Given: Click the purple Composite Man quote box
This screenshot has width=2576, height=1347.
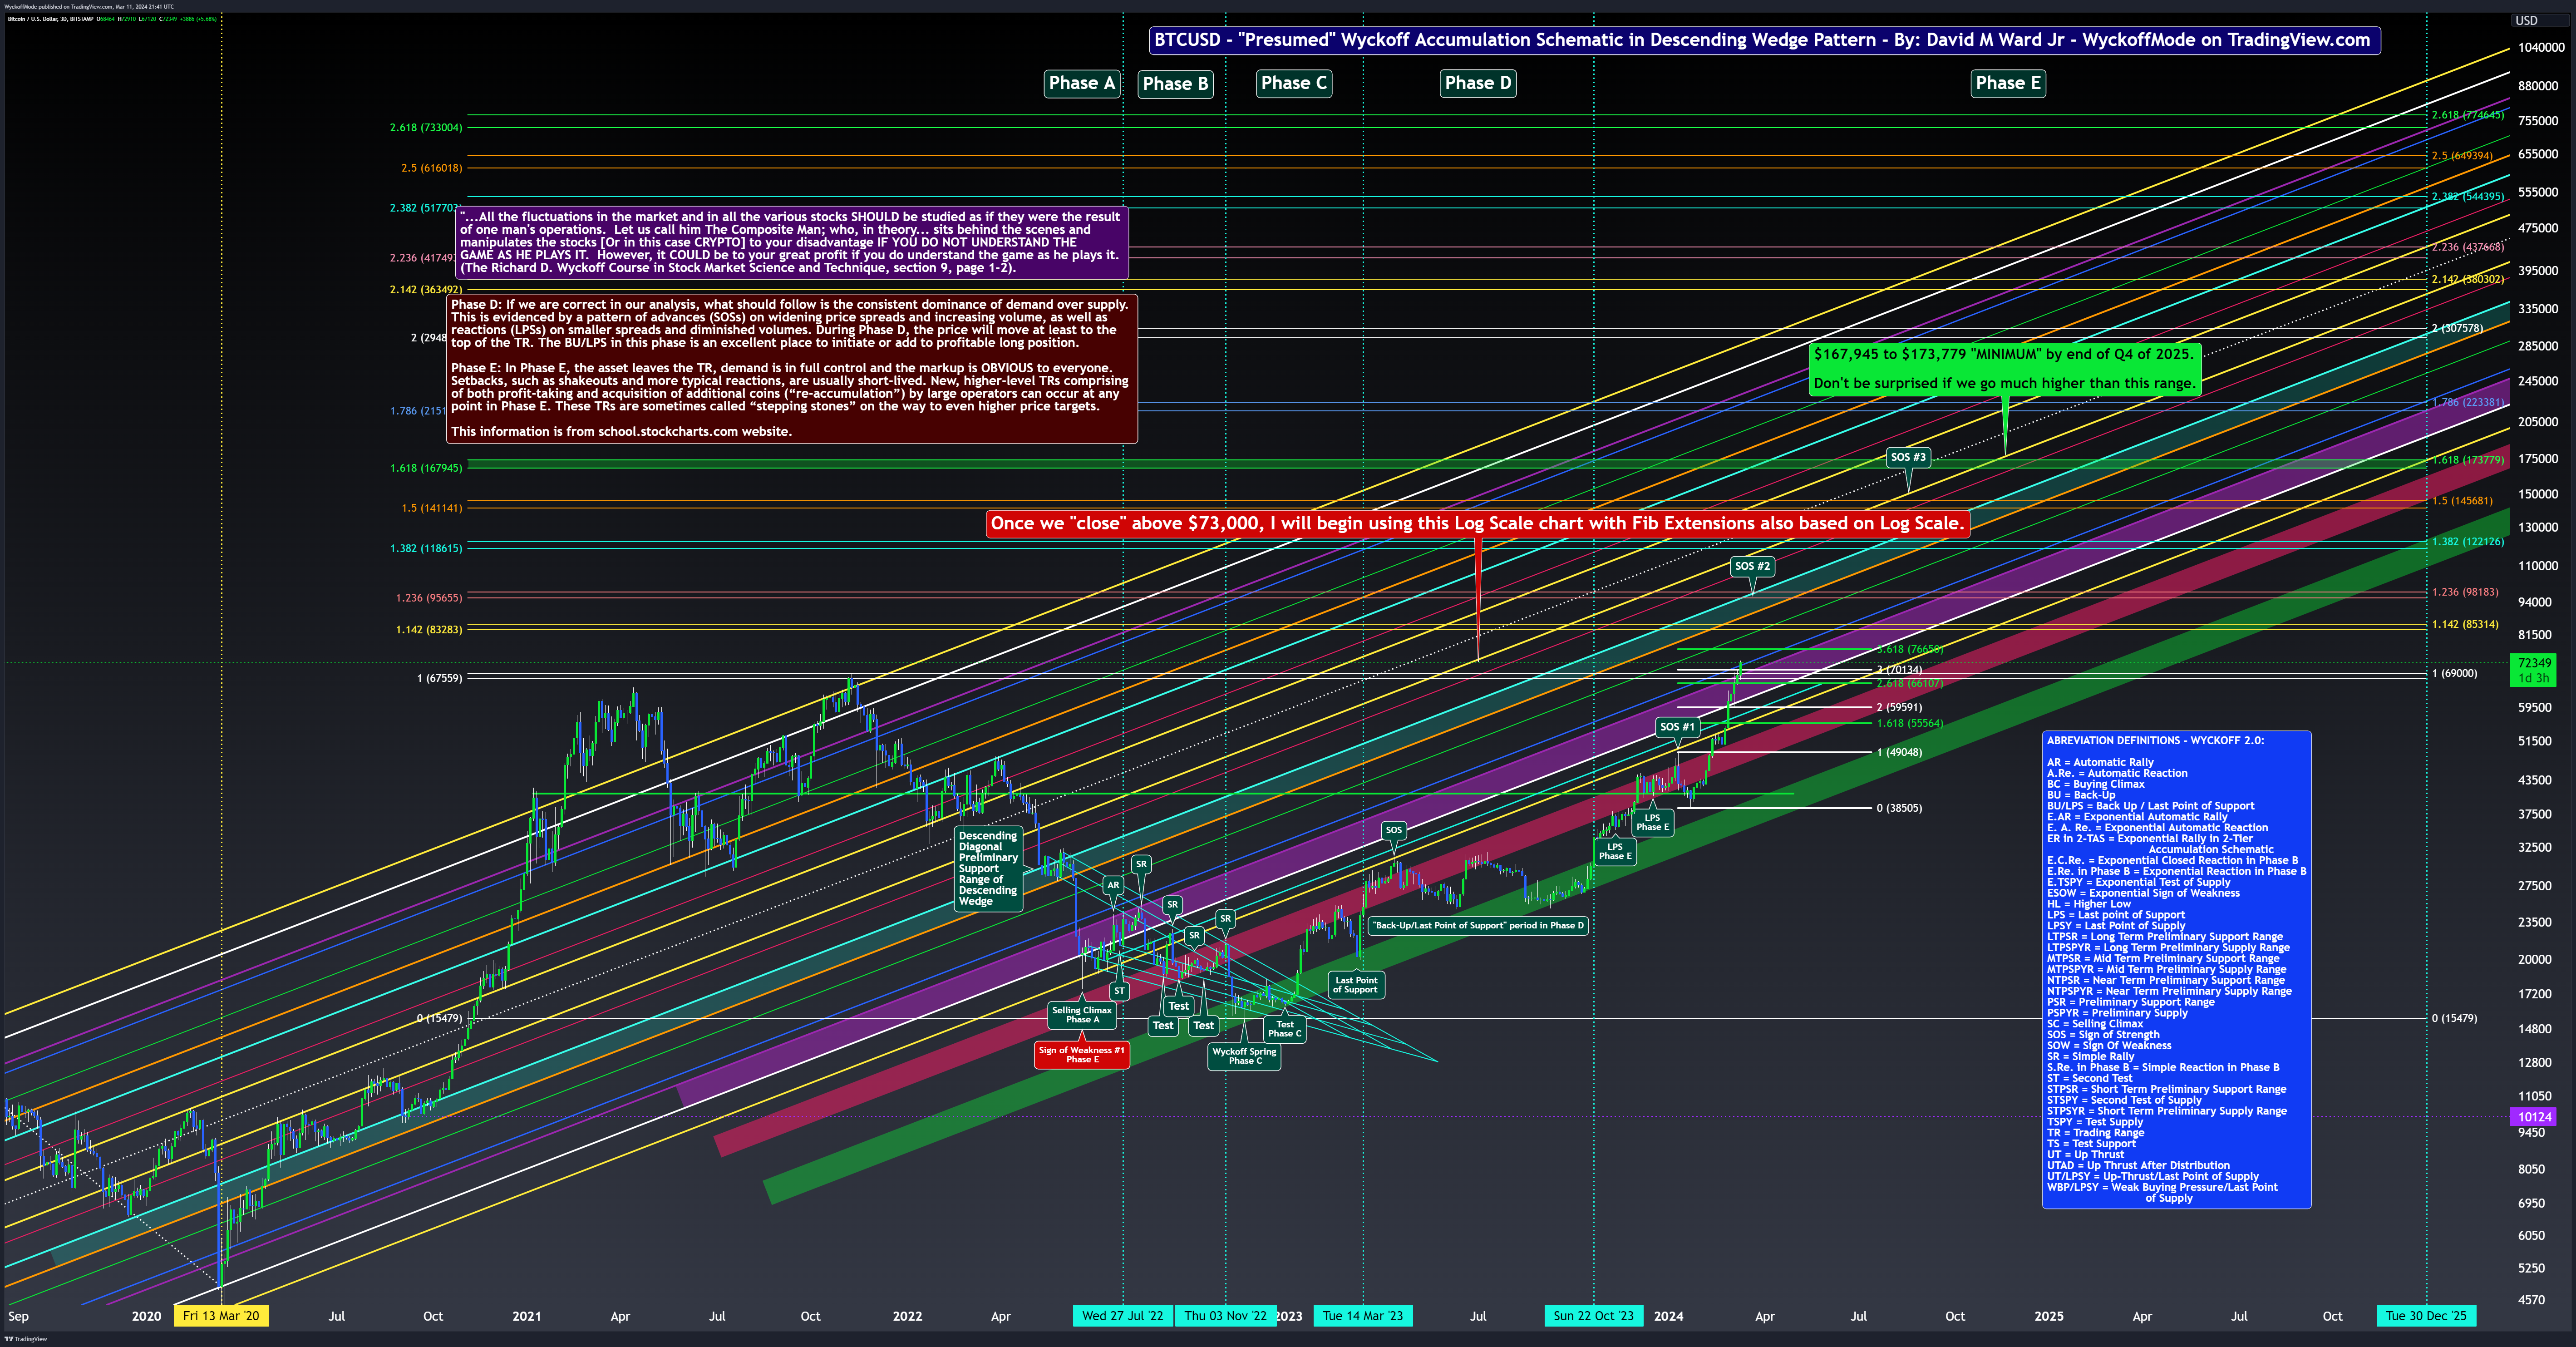Looking at the screenshot, I should (791, 242).
